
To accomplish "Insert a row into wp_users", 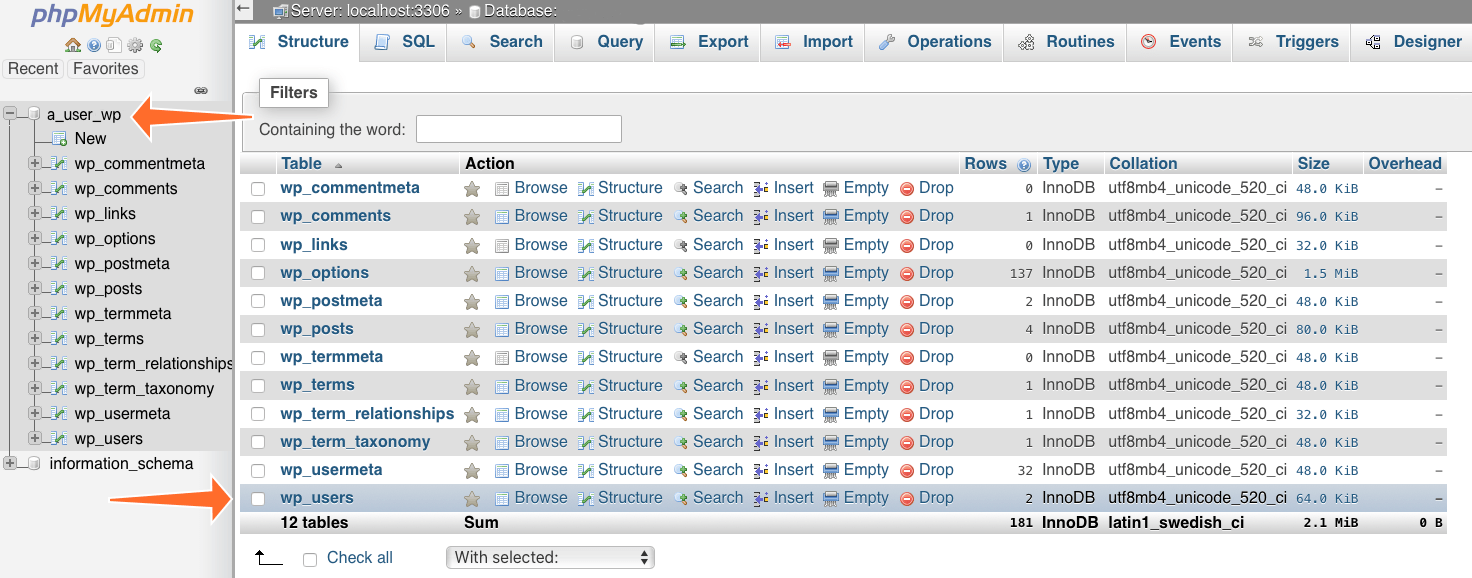I will [793, 497].
